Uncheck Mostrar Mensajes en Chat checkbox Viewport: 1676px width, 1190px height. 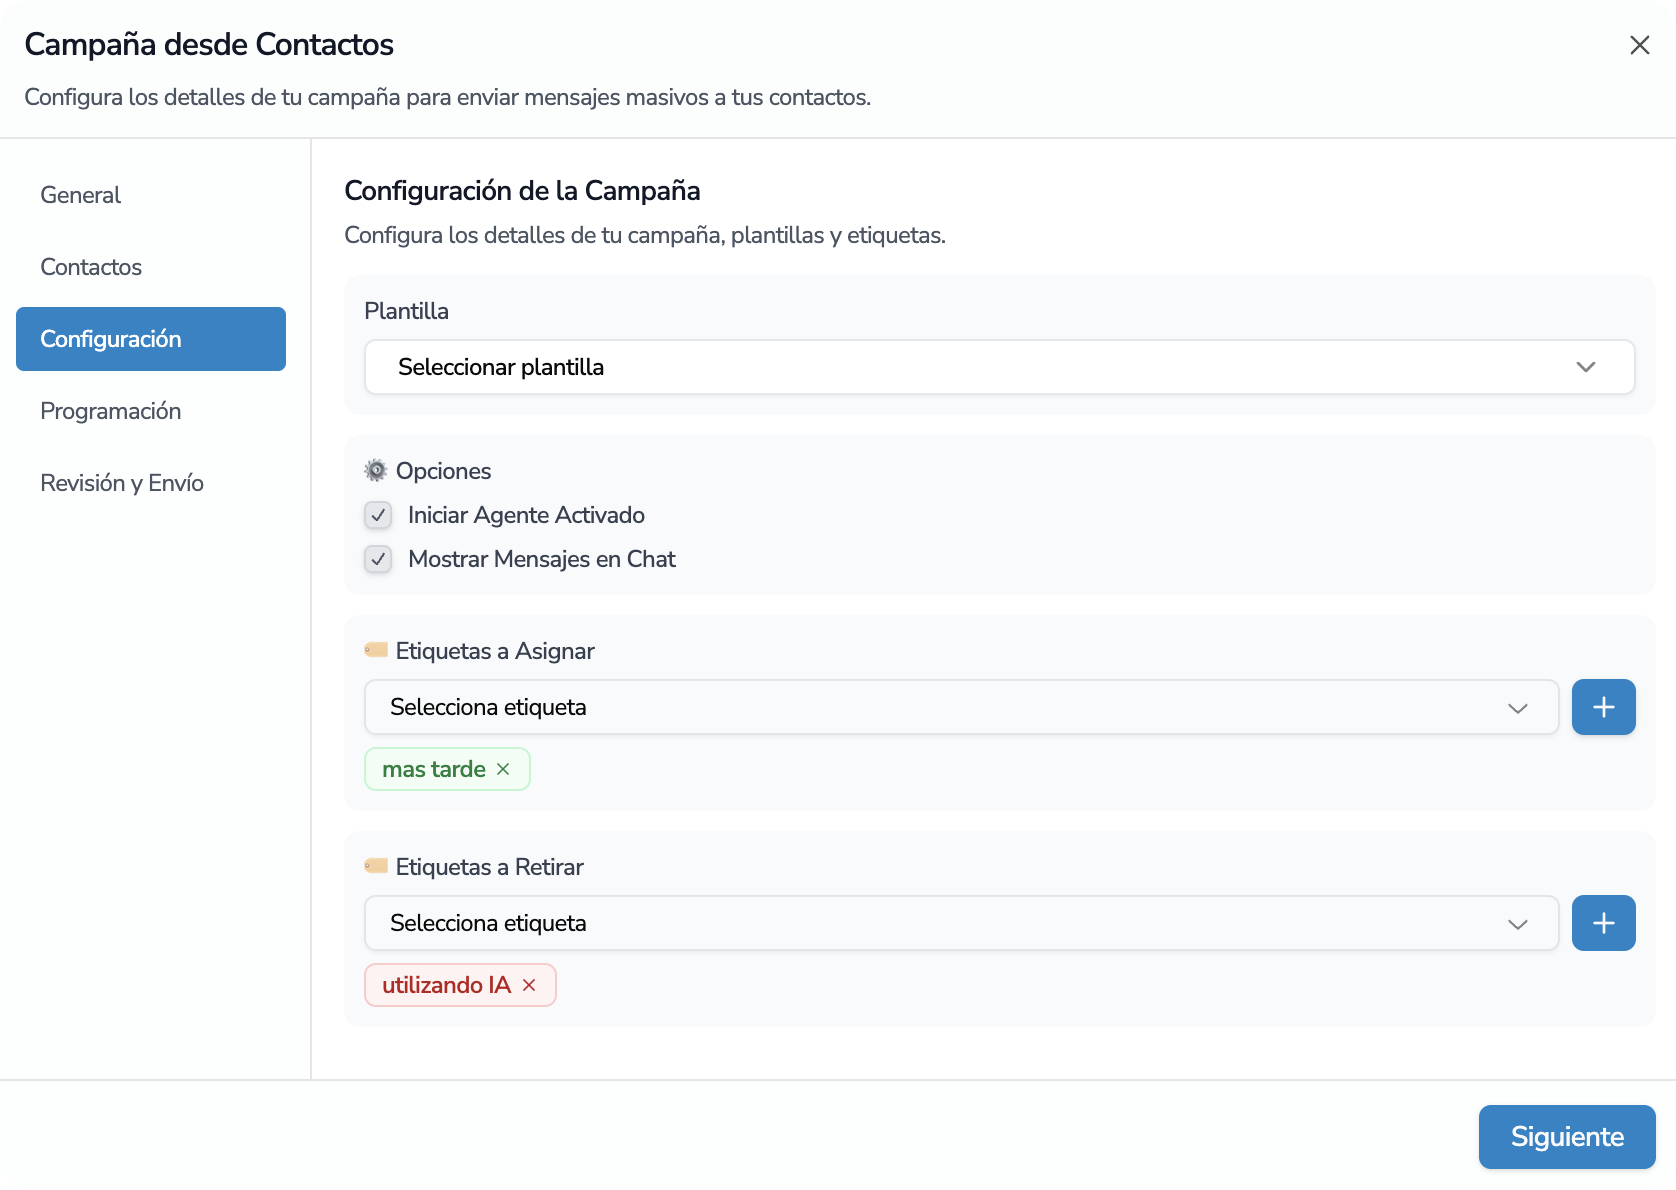click(x=378, y=559)
